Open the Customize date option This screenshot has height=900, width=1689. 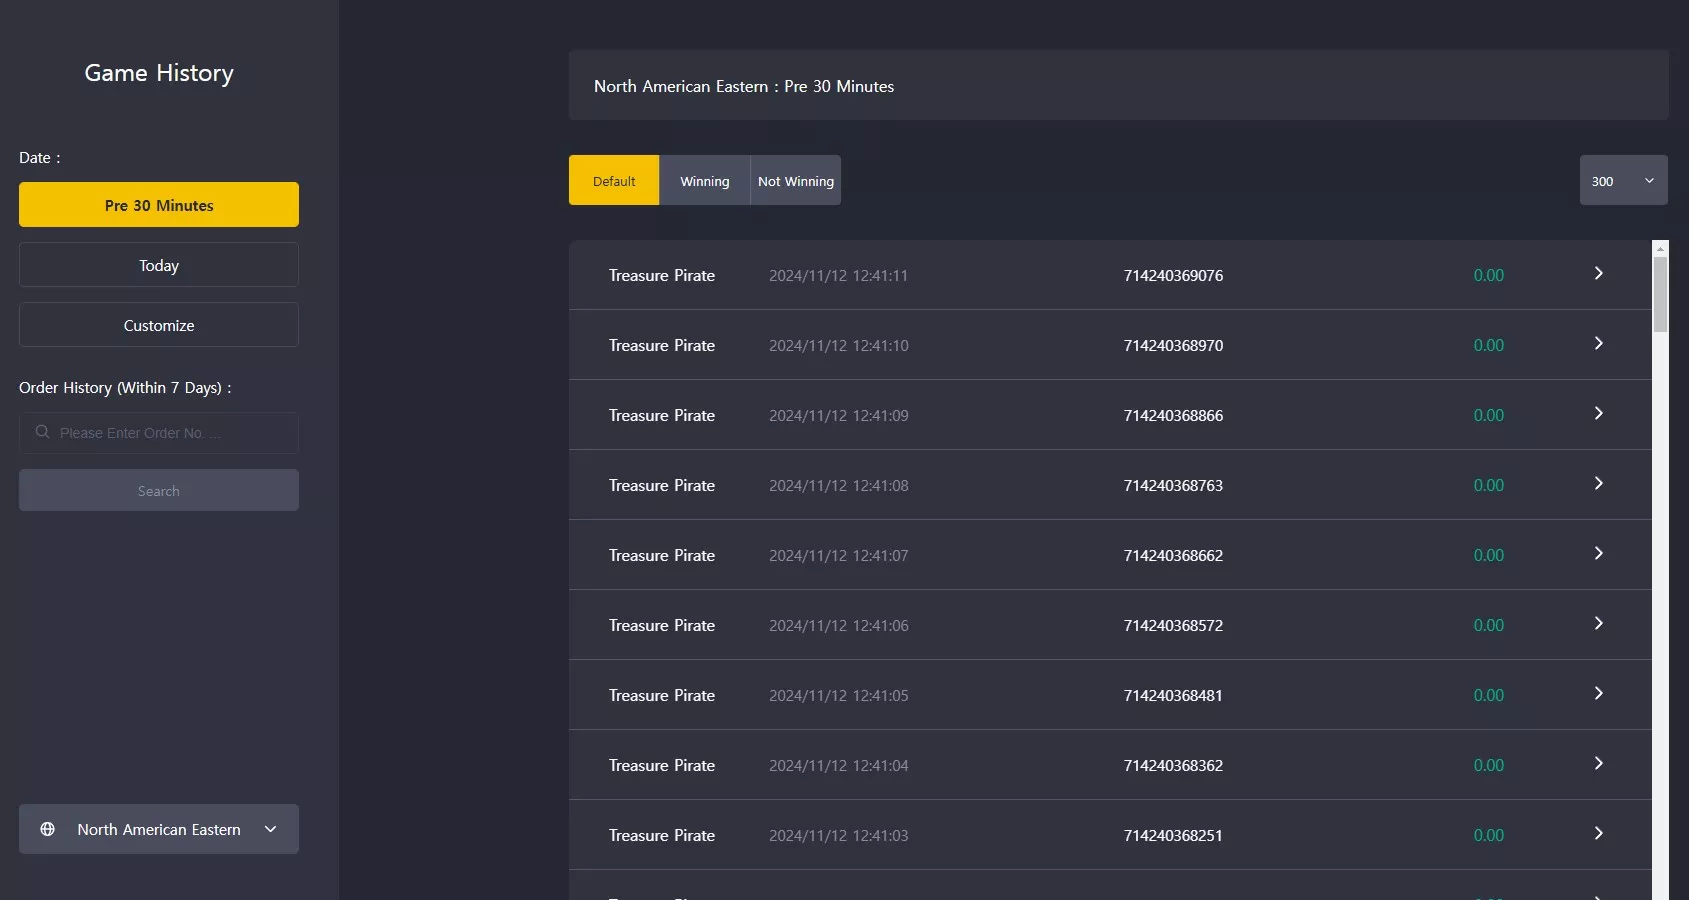[x=159, y=325]
